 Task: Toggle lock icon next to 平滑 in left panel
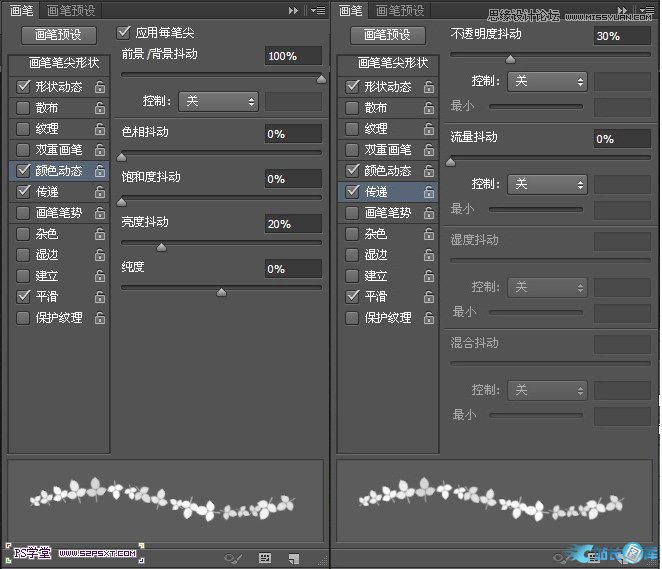coord(100,297)
